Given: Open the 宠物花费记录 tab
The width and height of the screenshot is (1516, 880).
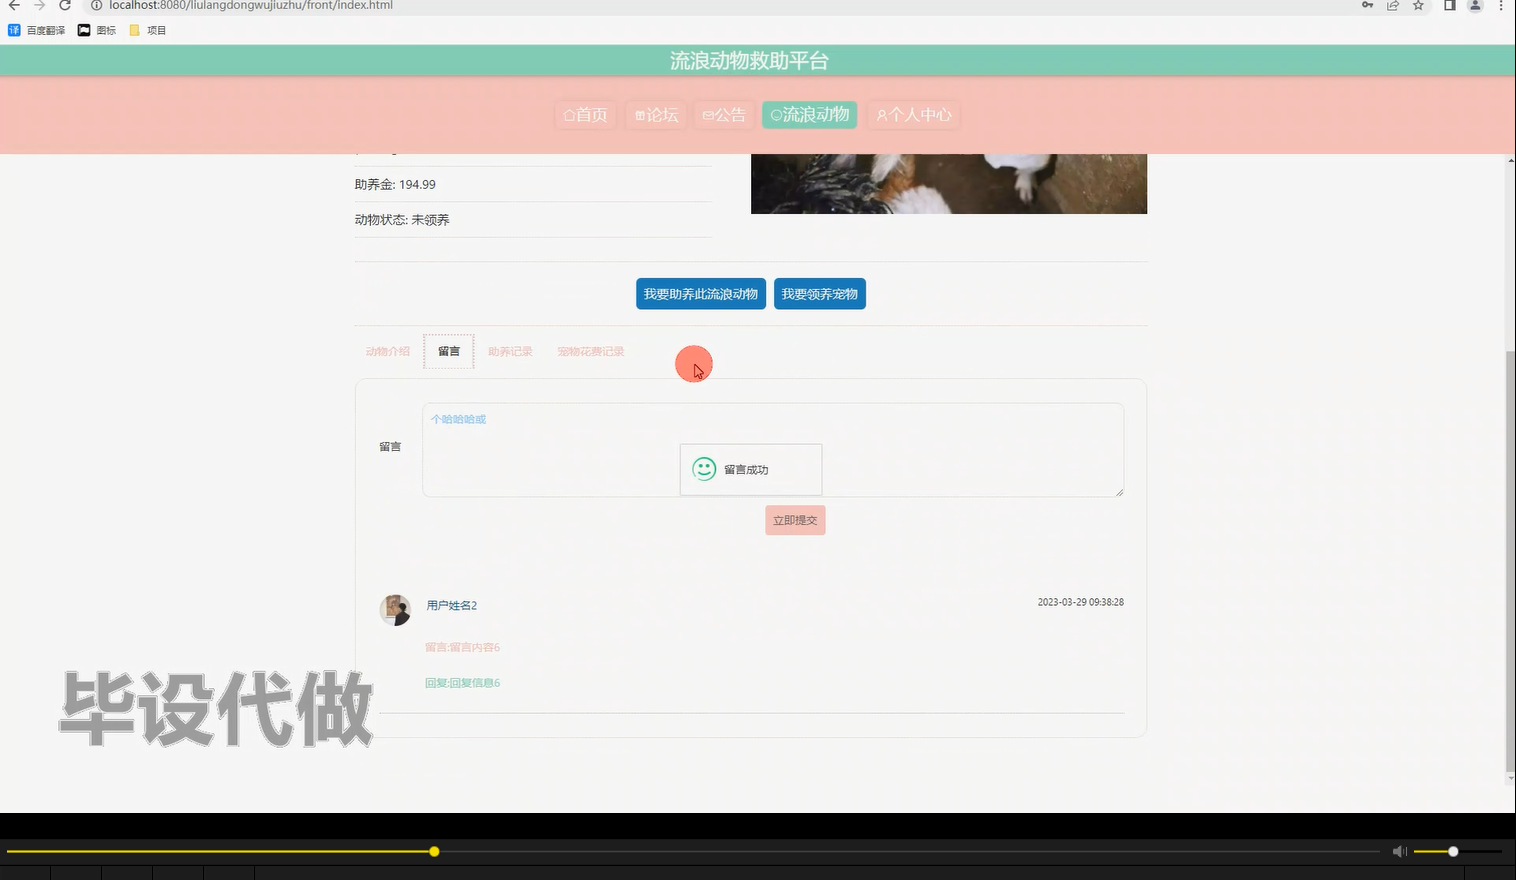Looking at the screenshot, I should [x=591, y=352].
